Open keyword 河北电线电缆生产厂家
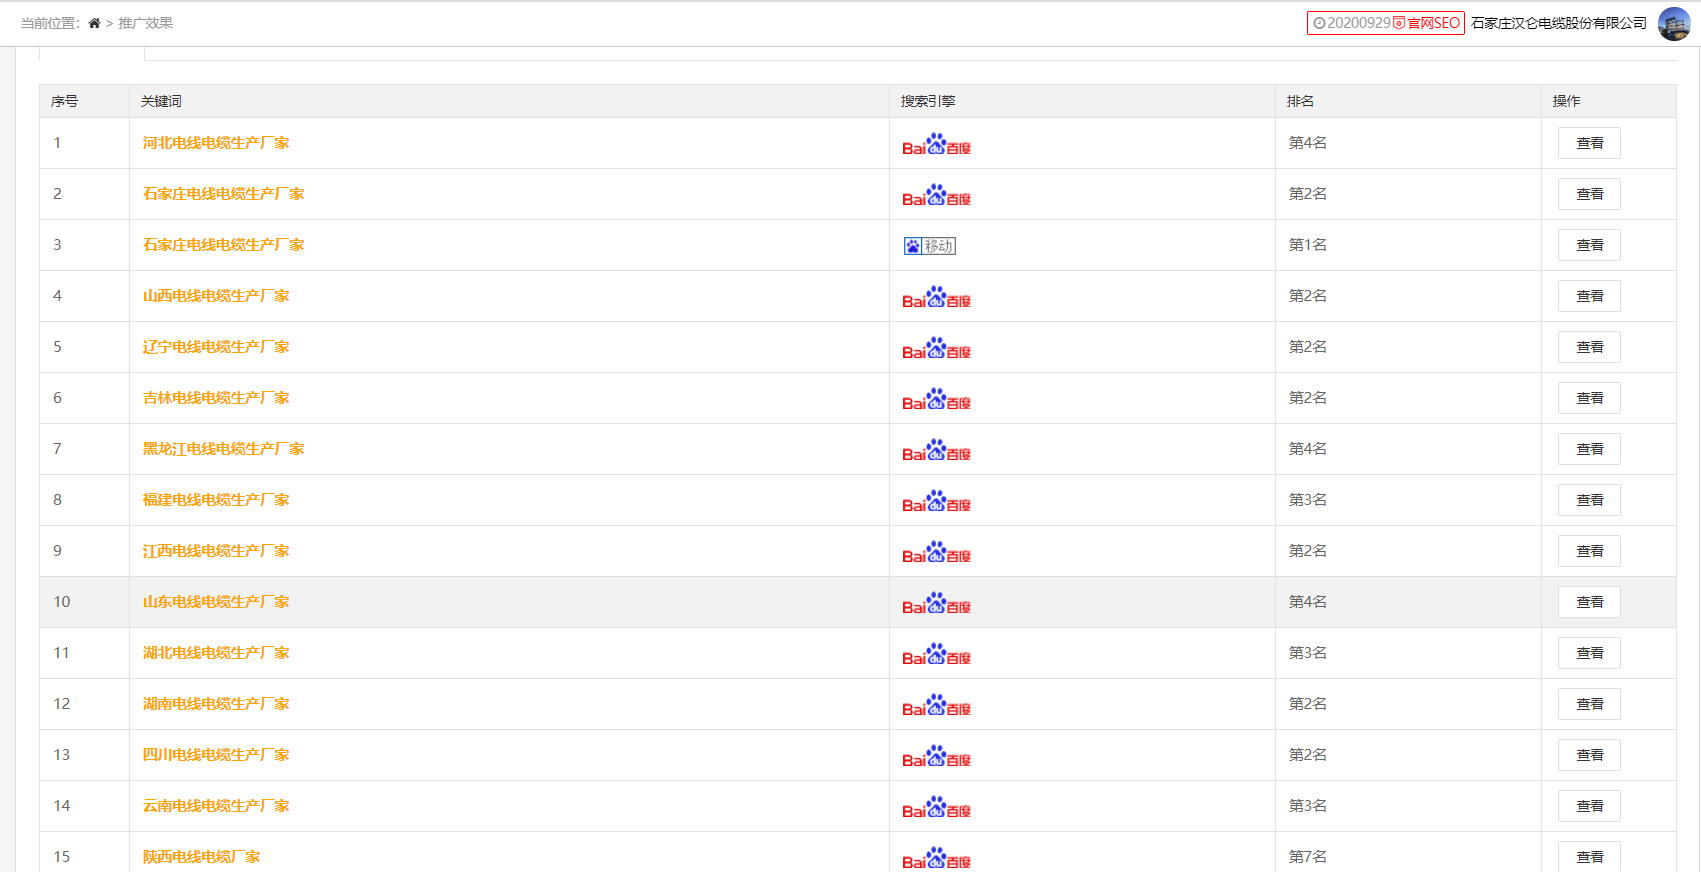 pyautogui.click(x=216, y=143)
